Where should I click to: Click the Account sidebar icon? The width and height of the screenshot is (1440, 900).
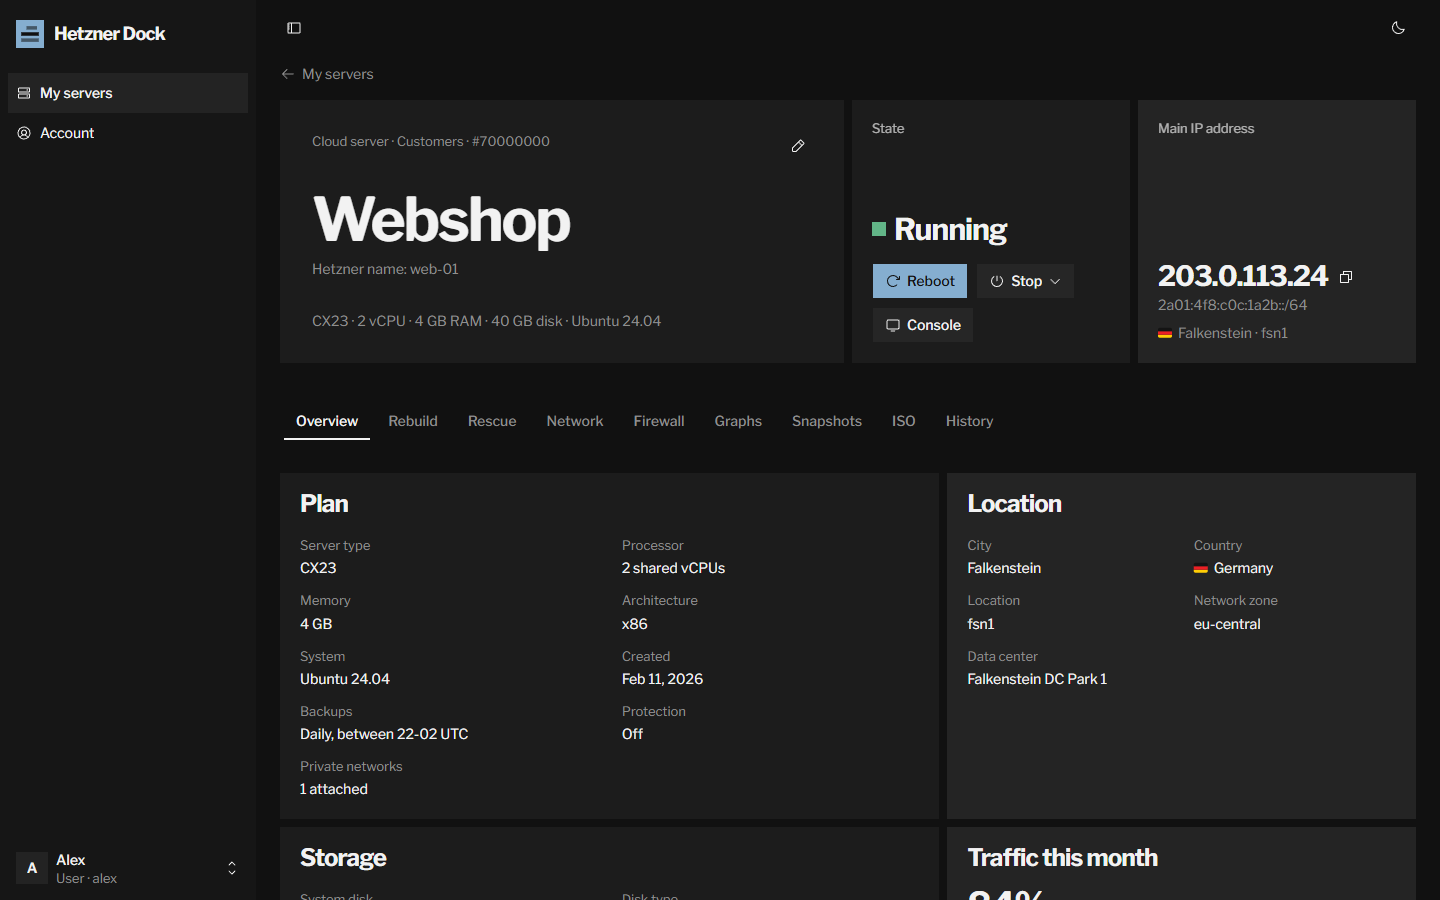pos(24,133)
